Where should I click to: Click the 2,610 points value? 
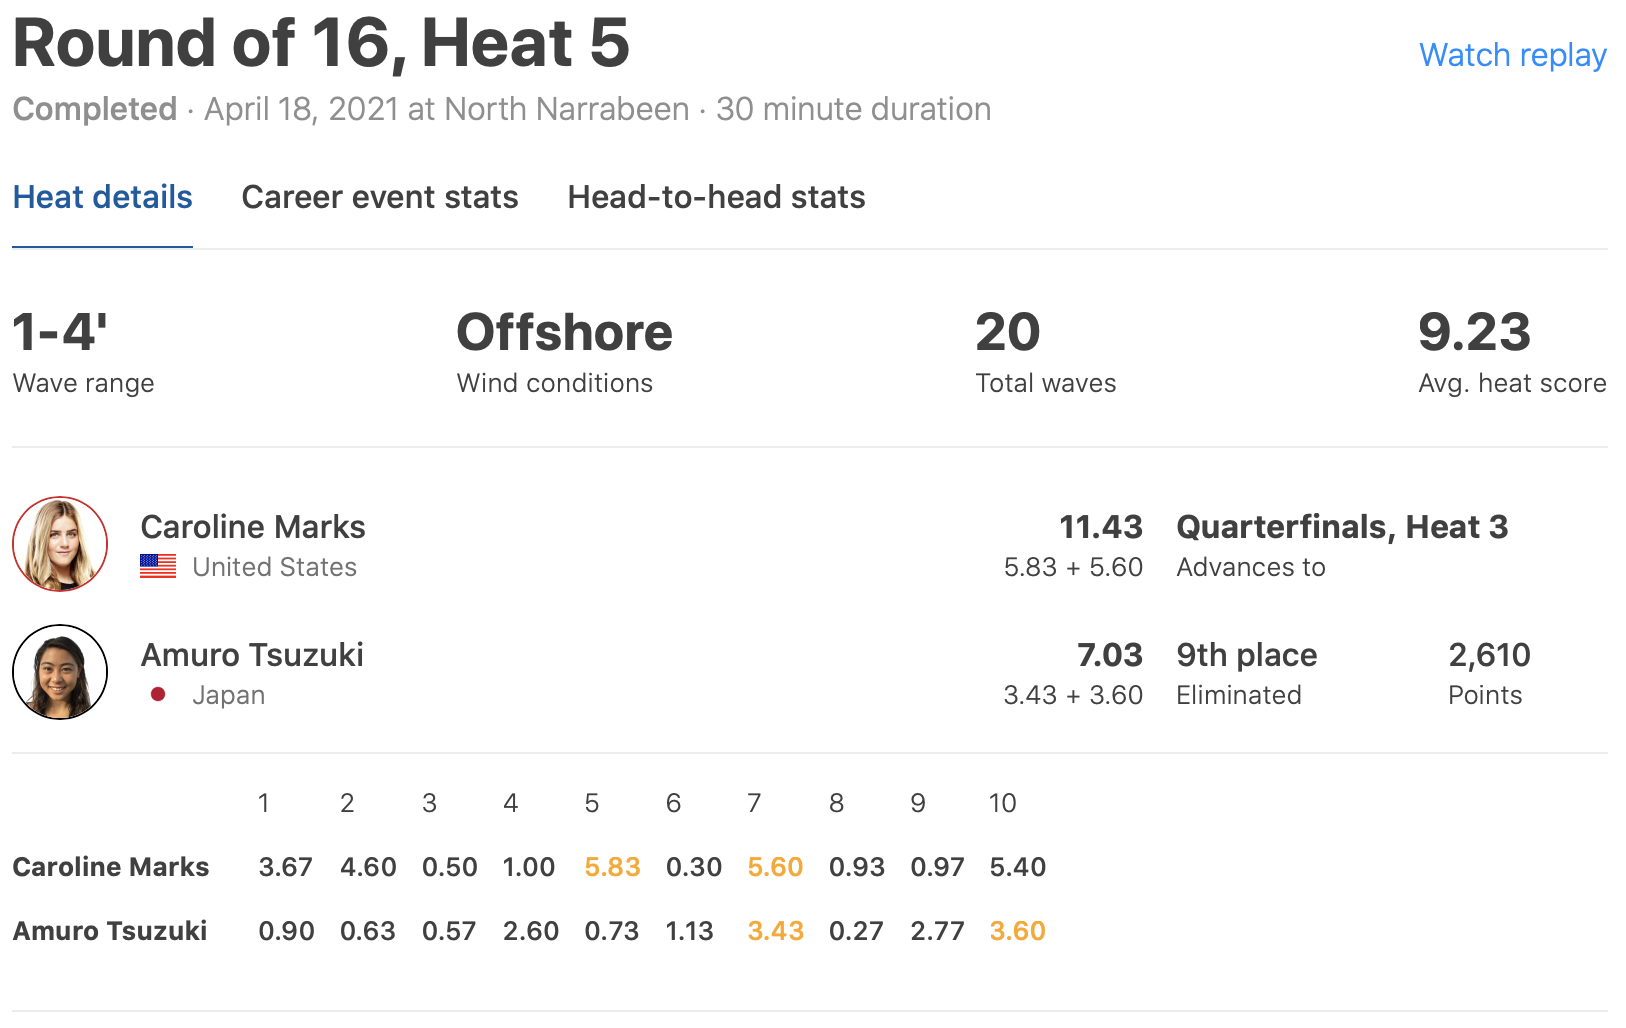tap(1489, 655)
